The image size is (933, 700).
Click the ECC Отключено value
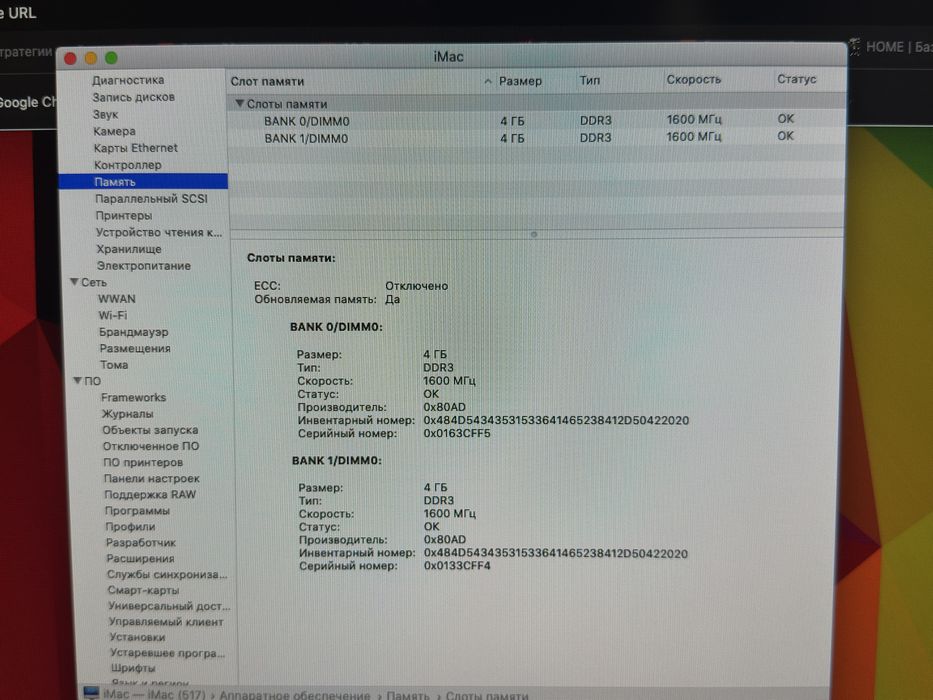pyautogui.click(x=417, y=286)
